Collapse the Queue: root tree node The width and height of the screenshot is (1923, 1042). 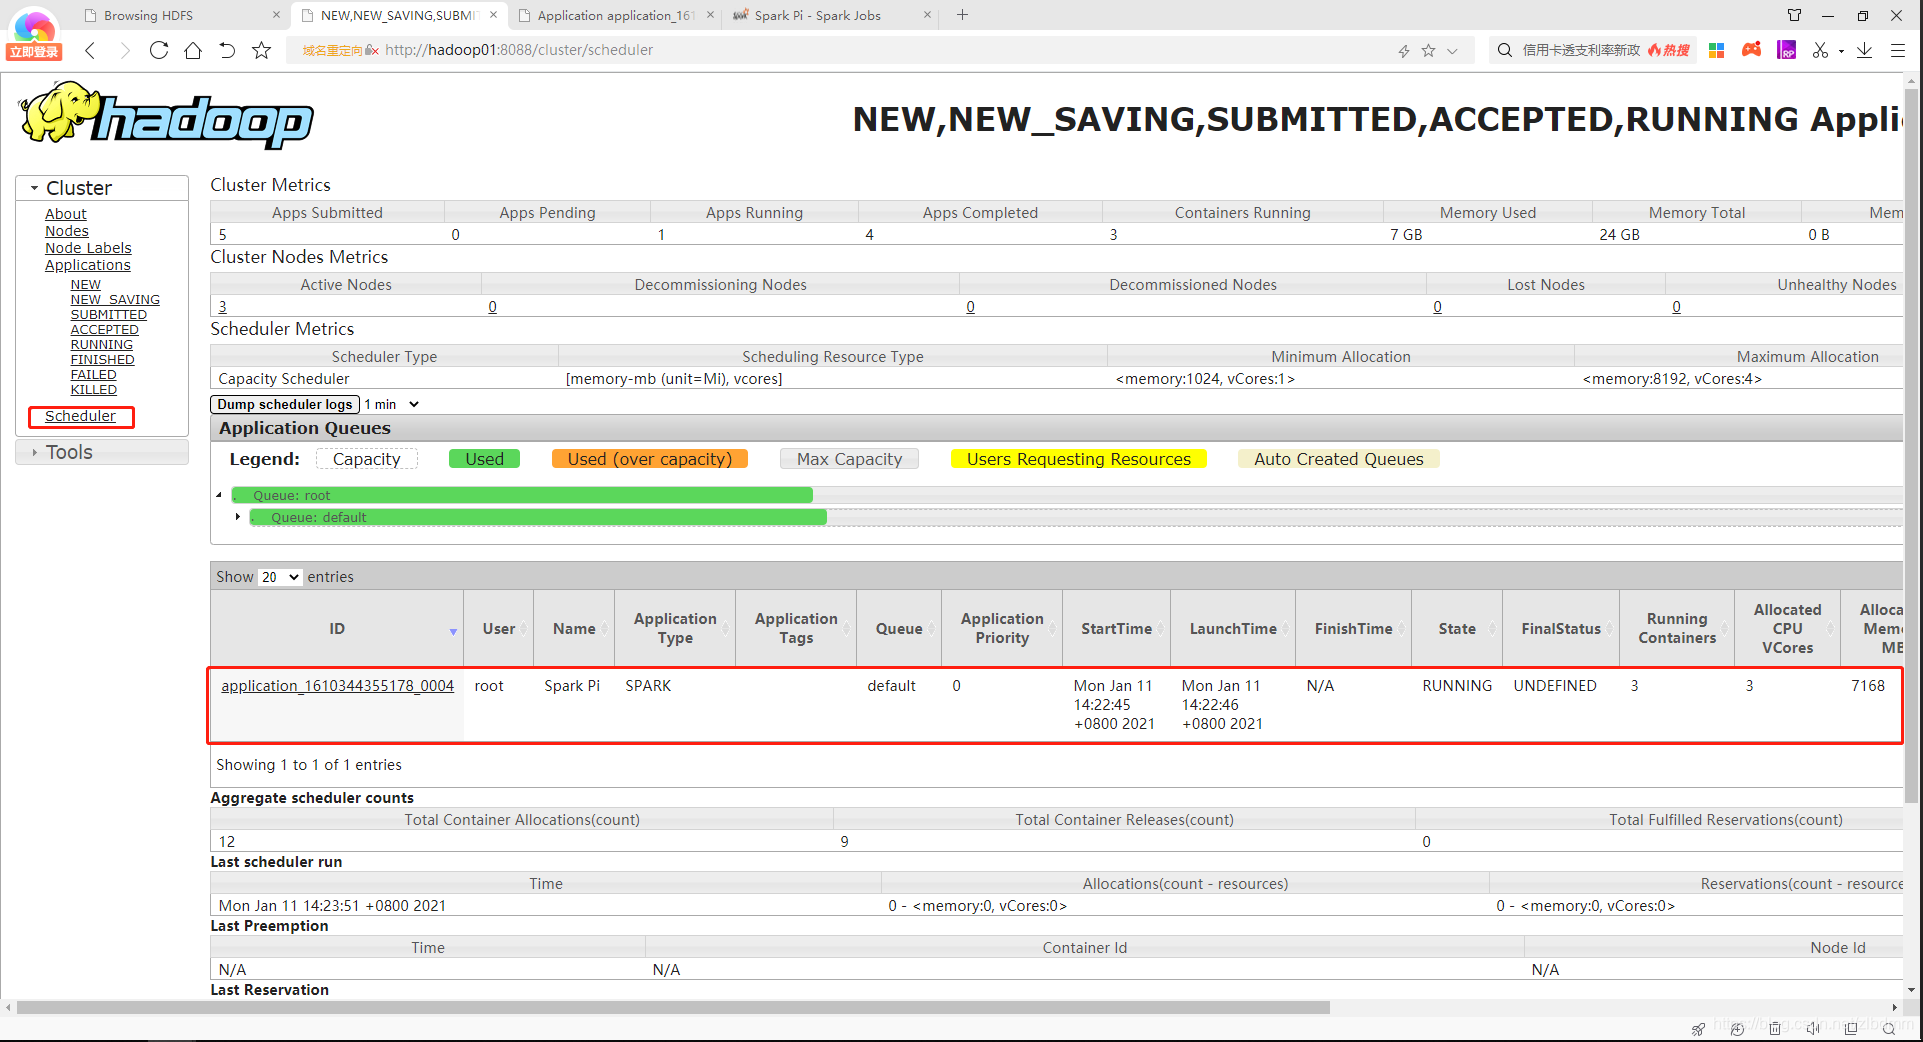click(x=219, y=495)
